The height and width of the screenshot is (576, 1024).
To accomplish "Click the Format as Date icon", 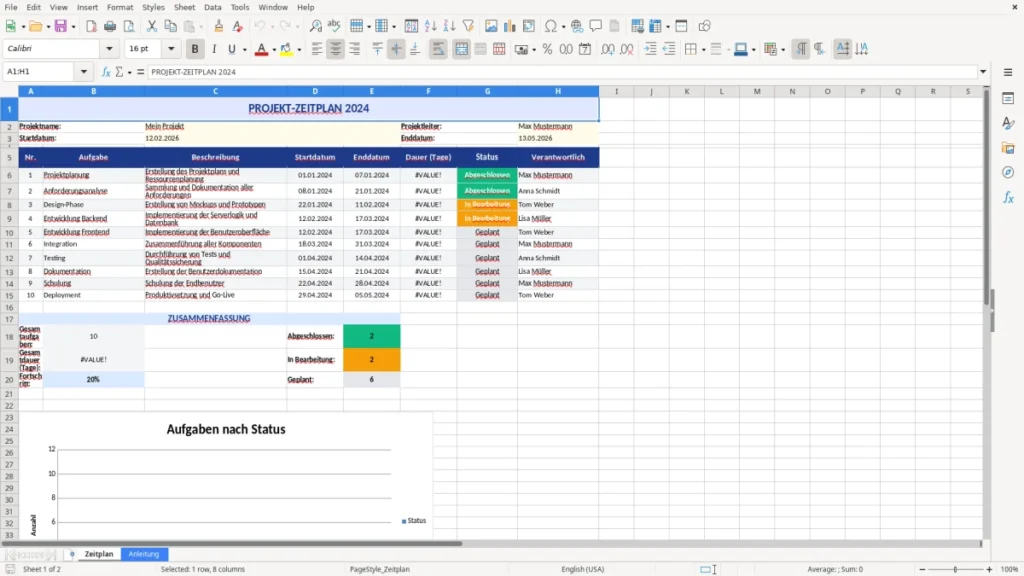I will pos(585,49).
